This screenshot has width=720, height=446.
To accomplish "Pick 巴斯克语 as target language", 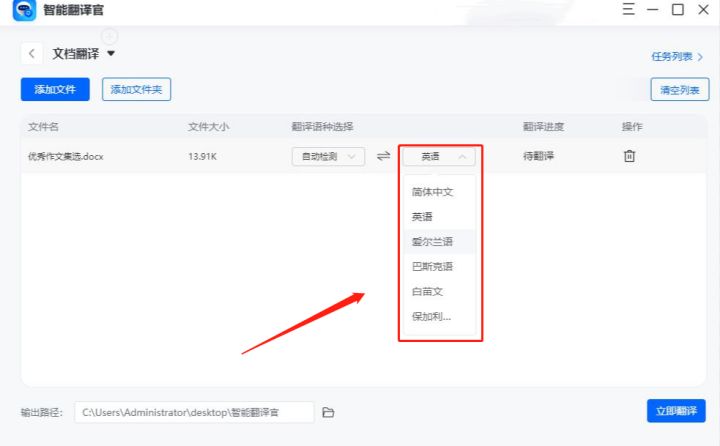I will tap(433, 267).
